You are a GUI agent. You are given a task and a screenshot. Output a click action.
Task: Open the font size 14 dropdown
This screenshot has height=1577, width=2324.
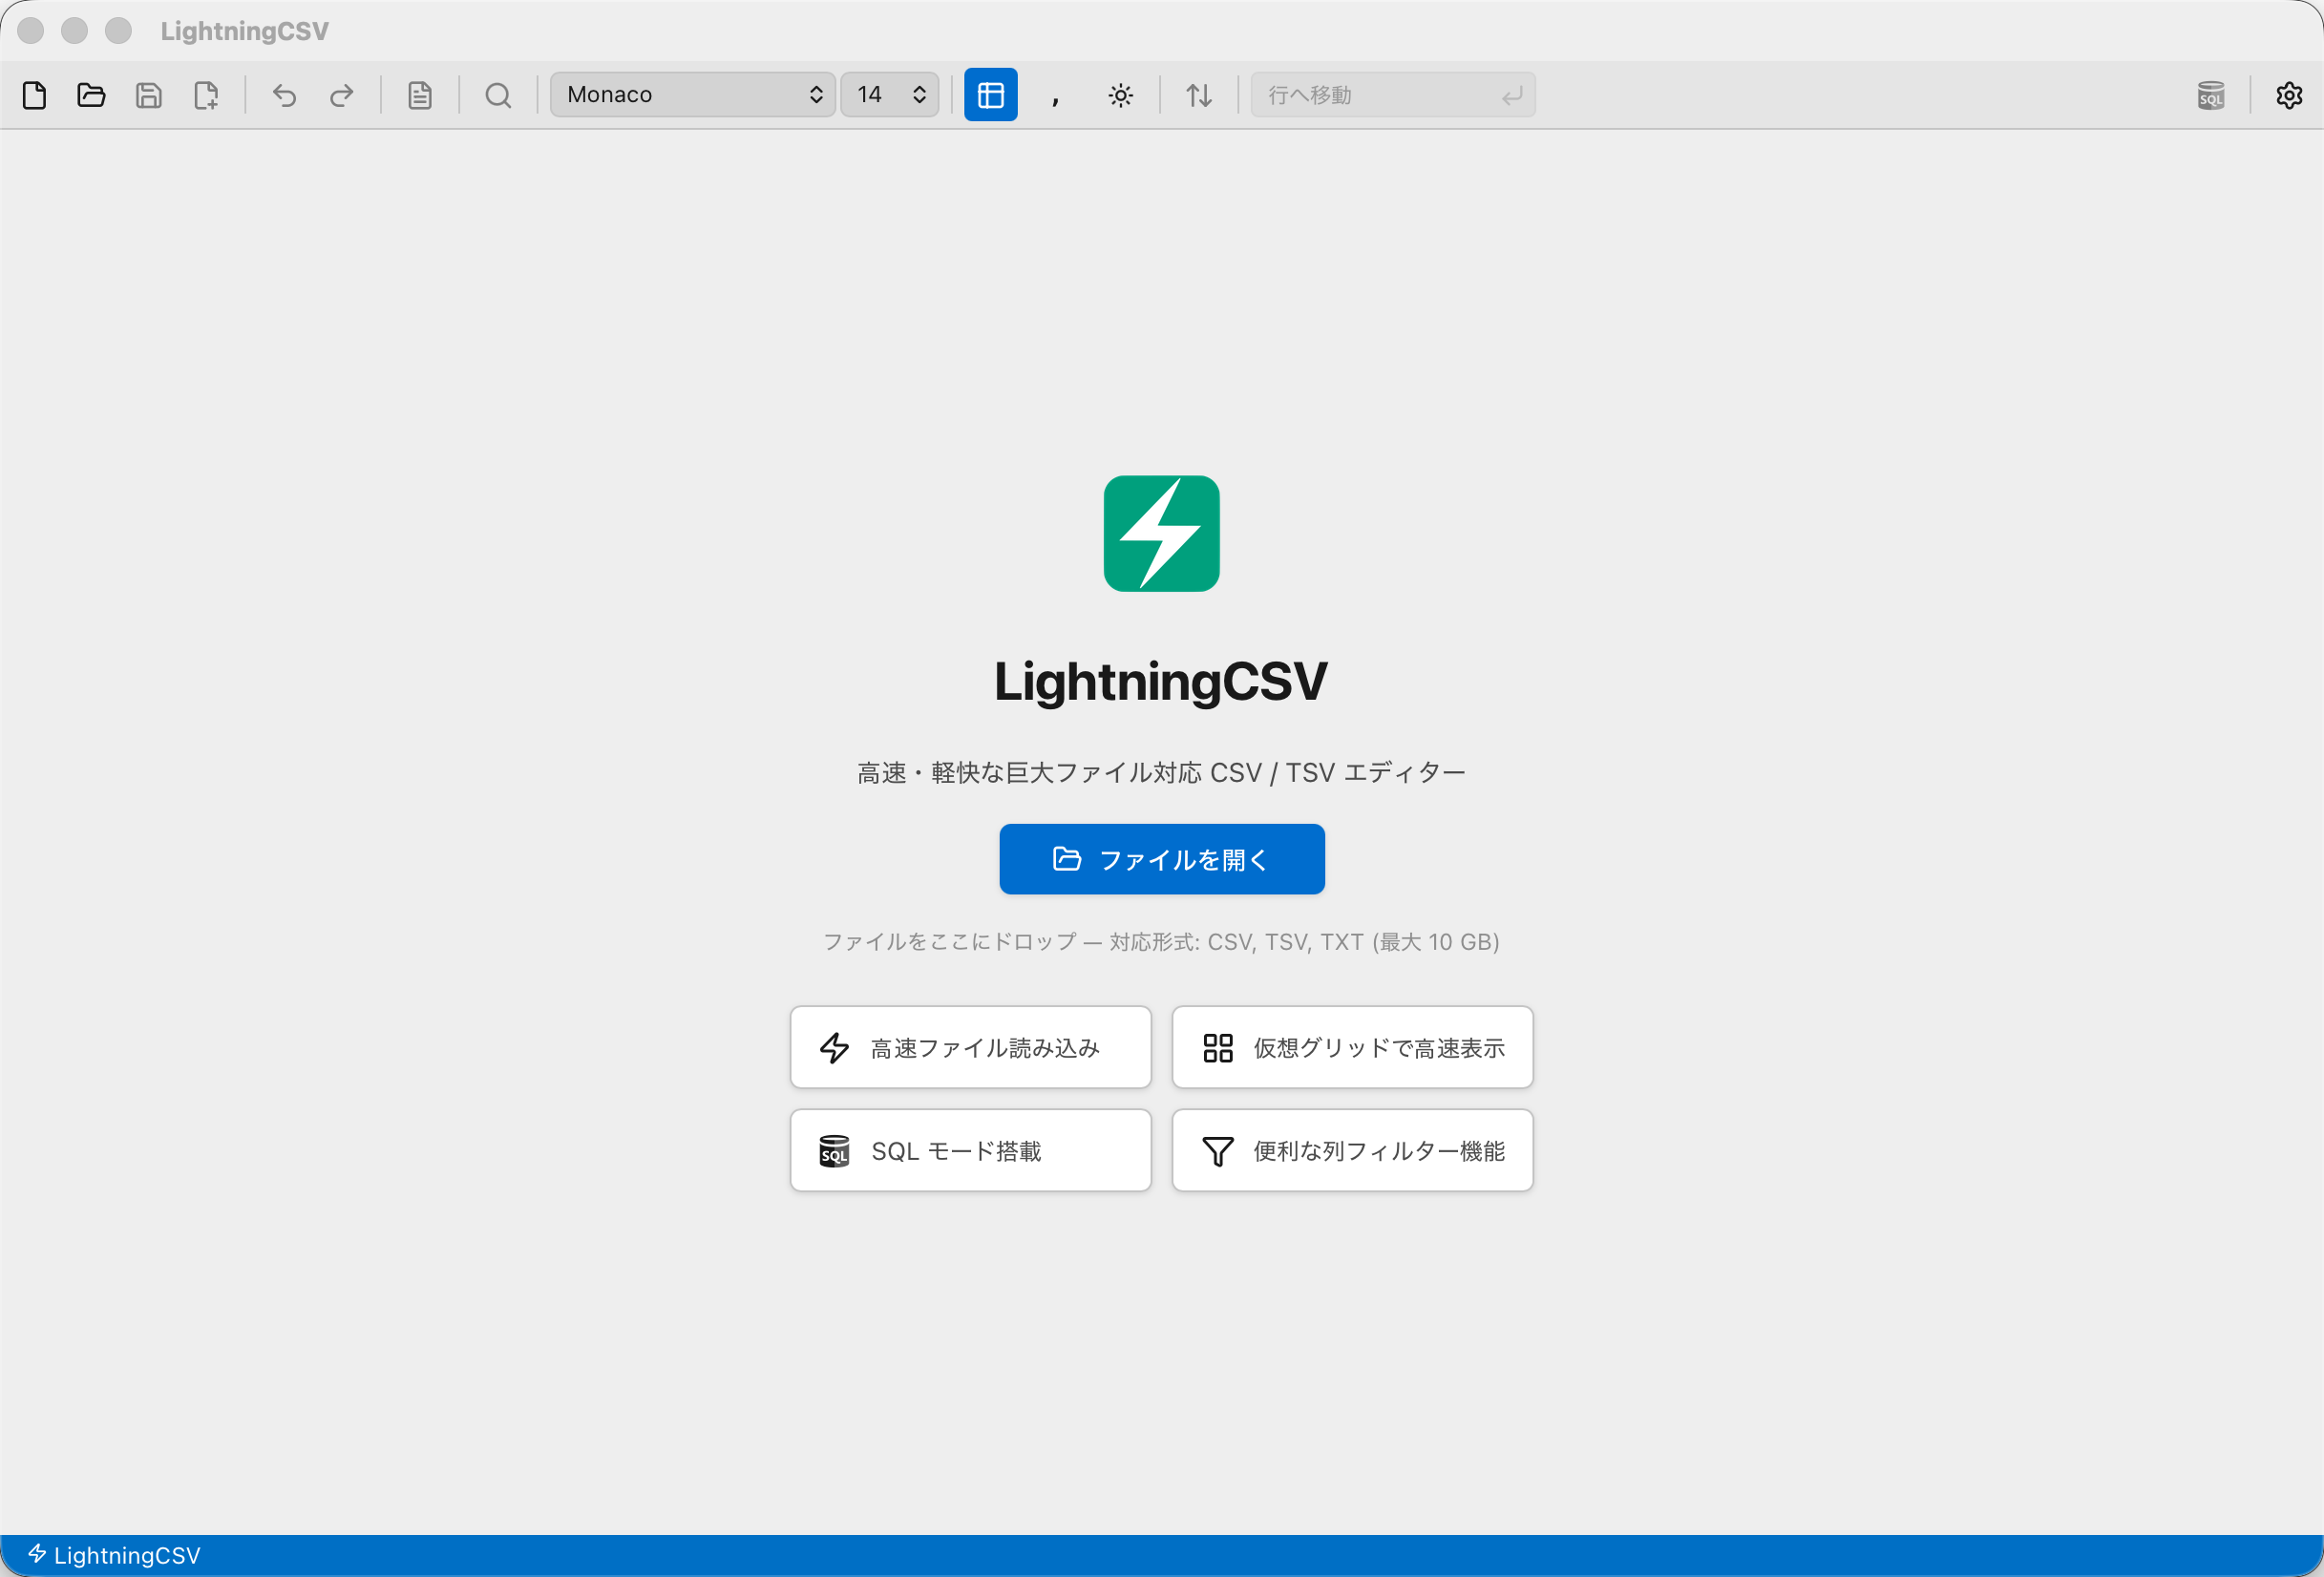pos(890,95)
